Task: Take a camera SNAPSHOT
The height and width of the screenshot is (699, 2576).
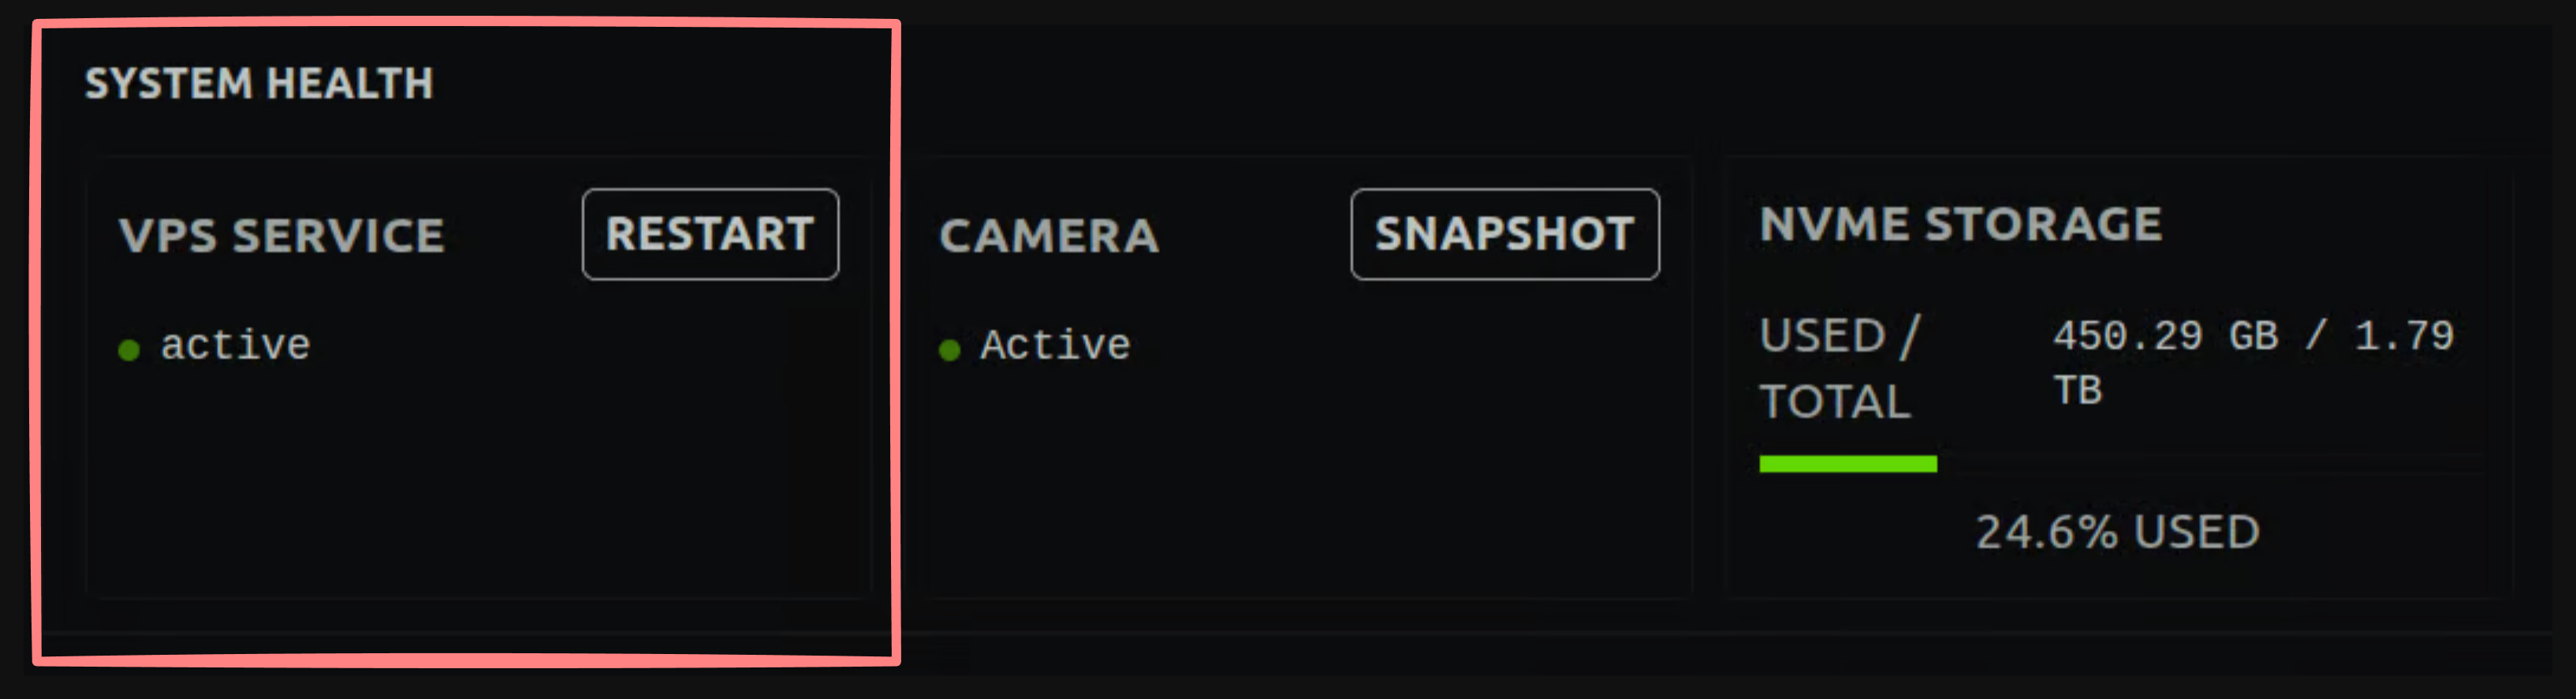Action: click(x=1504, y=234)
